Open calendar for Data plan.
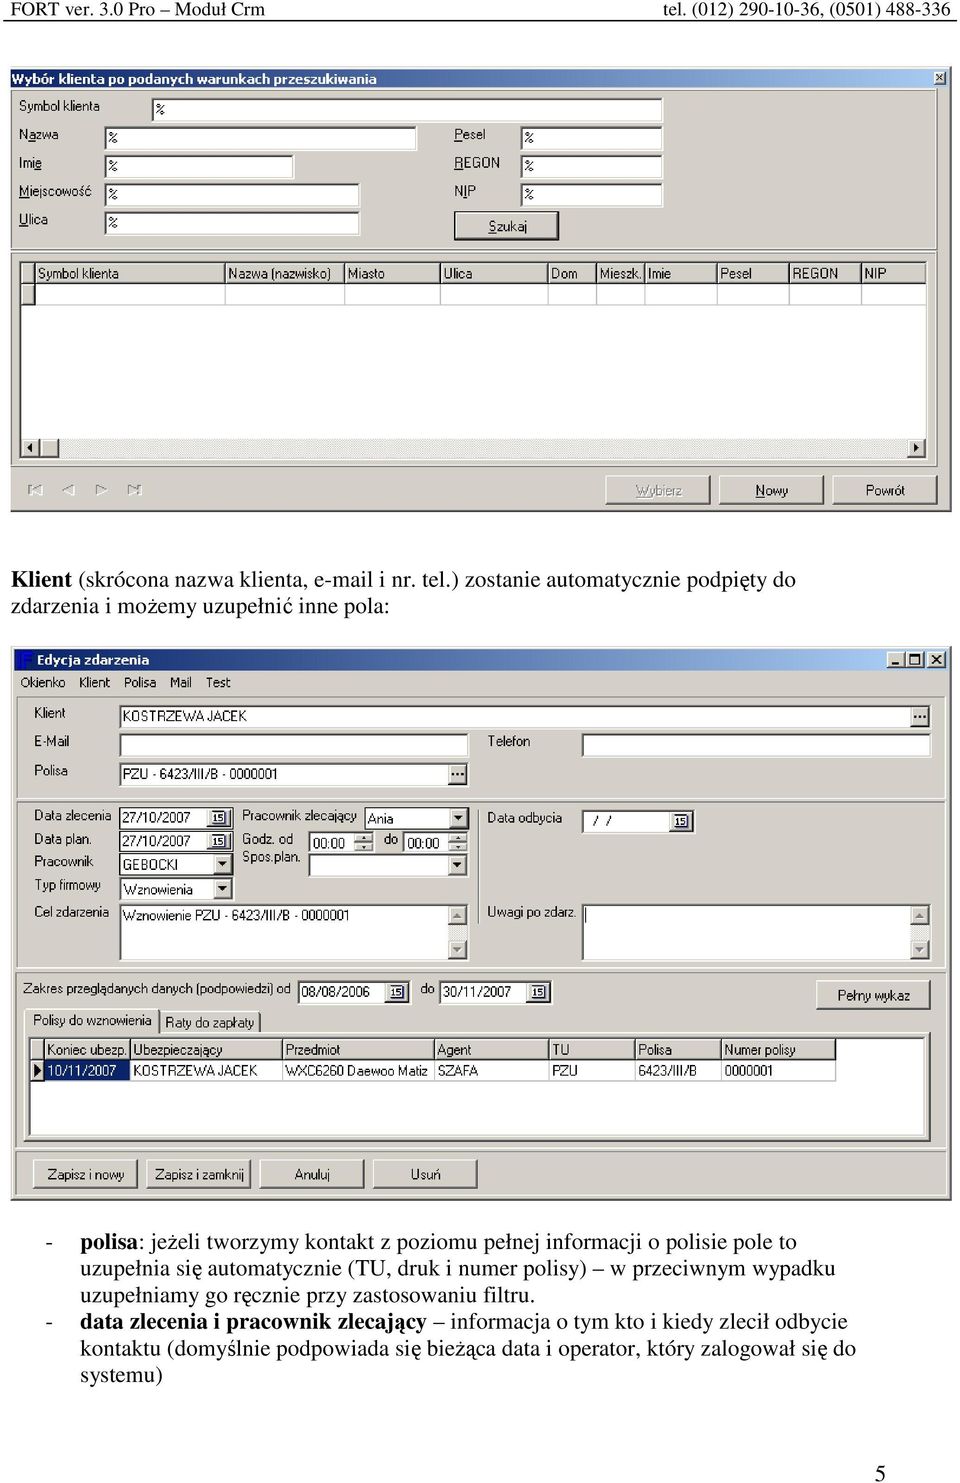Viewport: 960px width, 1483px height. (x=219, y=842)
